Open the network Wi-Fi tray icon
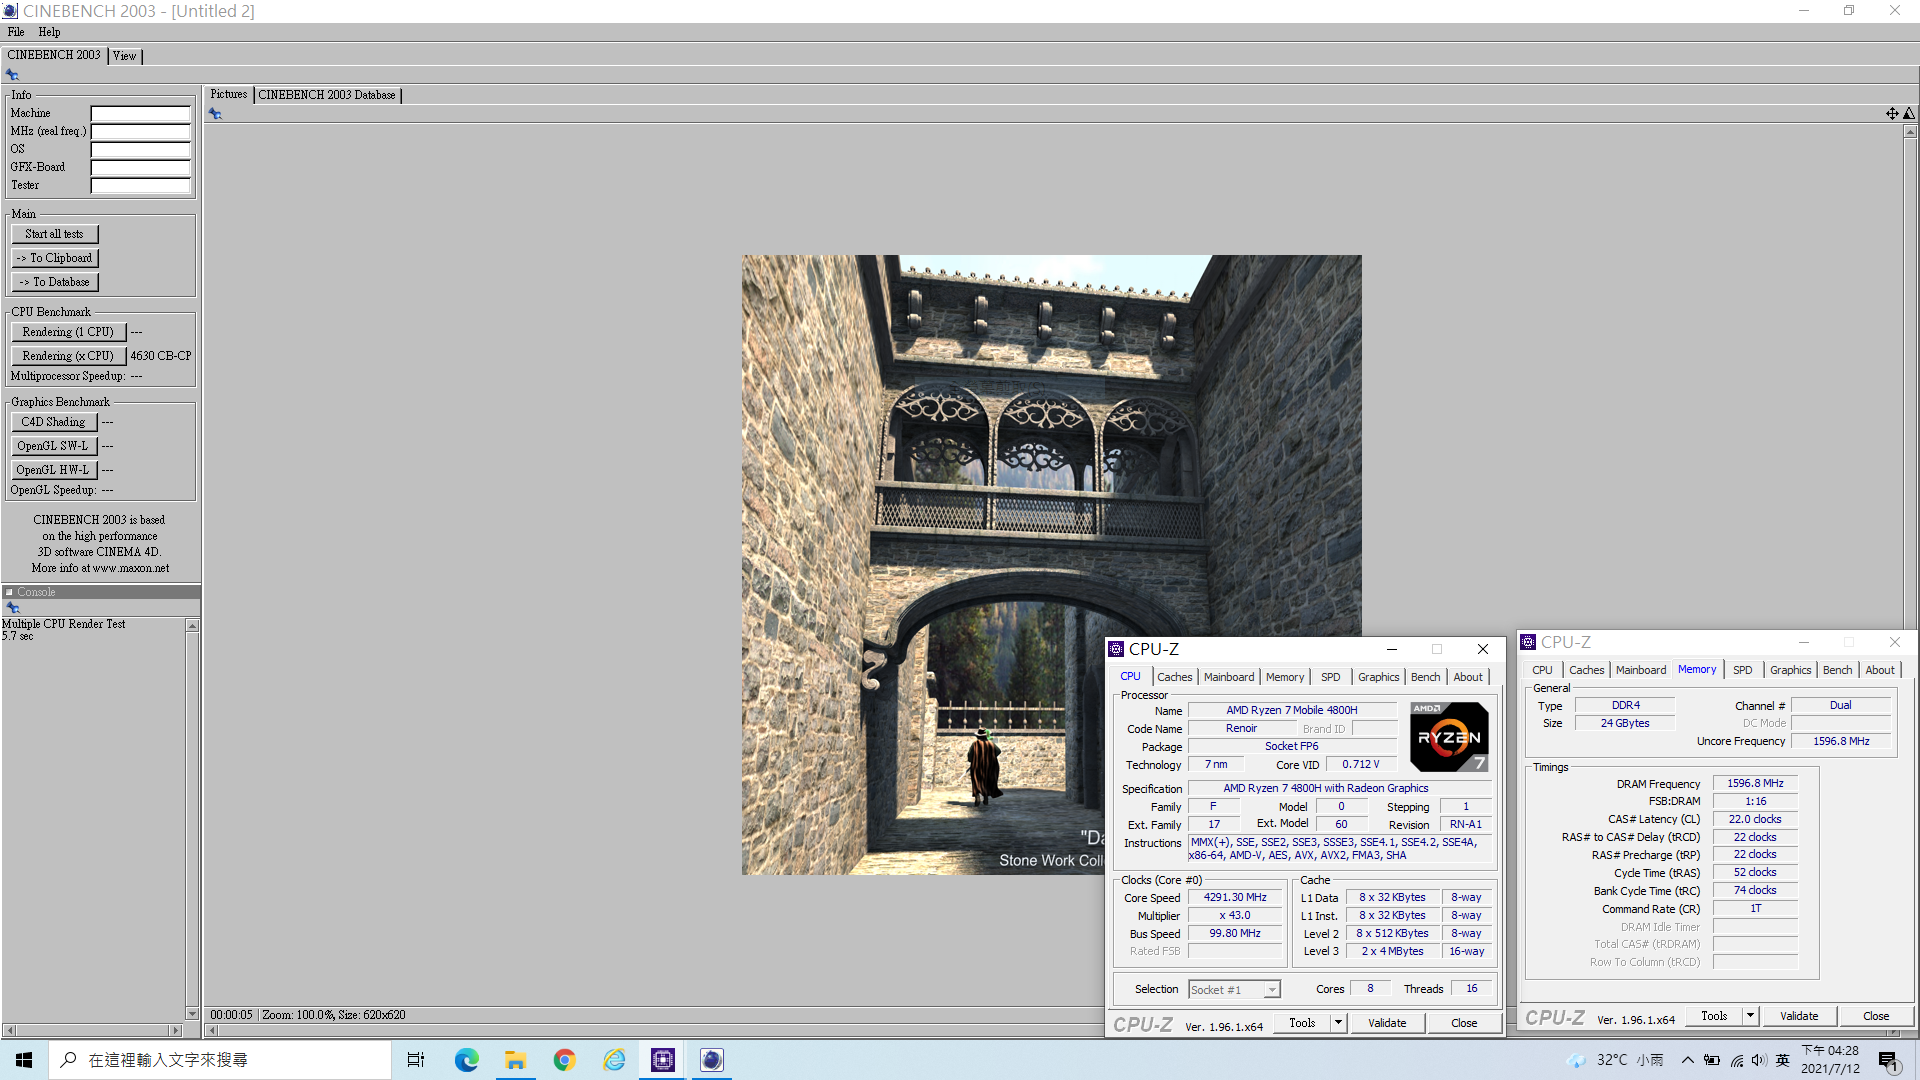Viewport: 1920px width, 1080px height. [1736, 1060]
